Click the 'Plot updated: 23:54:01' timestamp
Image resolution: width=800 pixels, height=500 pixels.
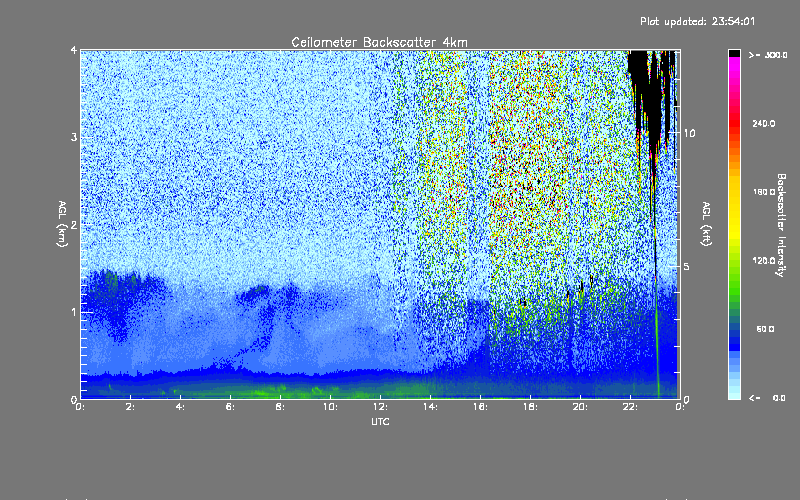[697, 21]
